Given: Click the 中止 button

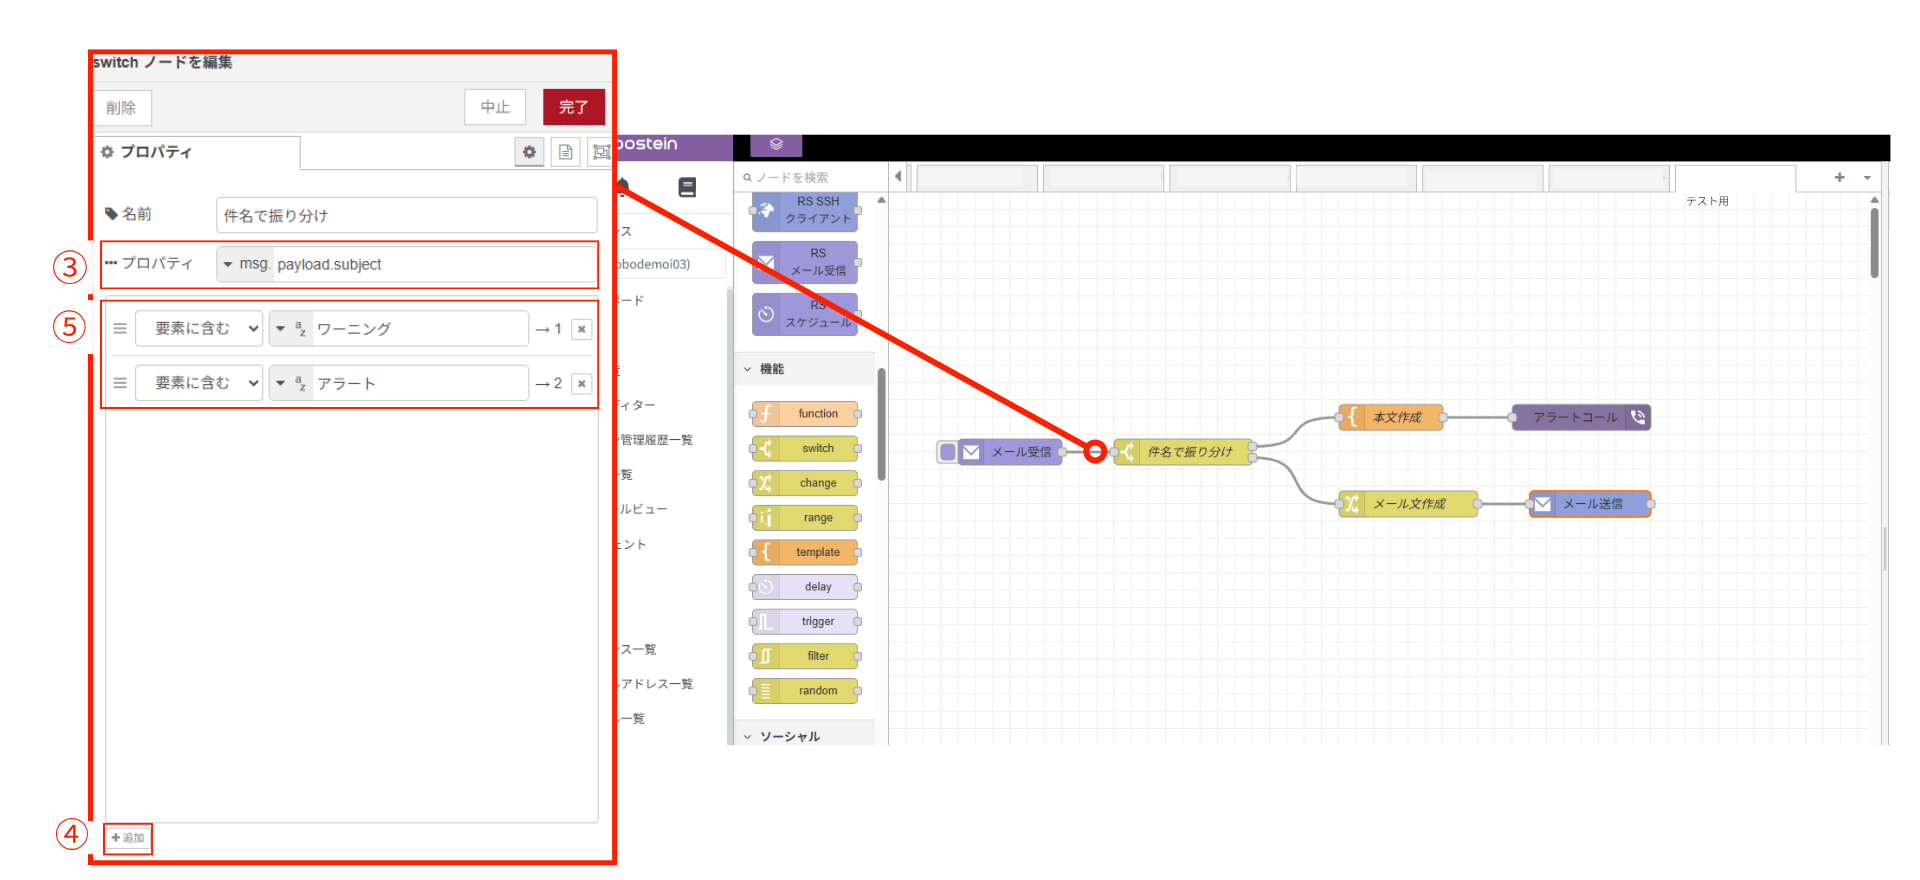Looking at the screenshot, I should click(495, 107).
